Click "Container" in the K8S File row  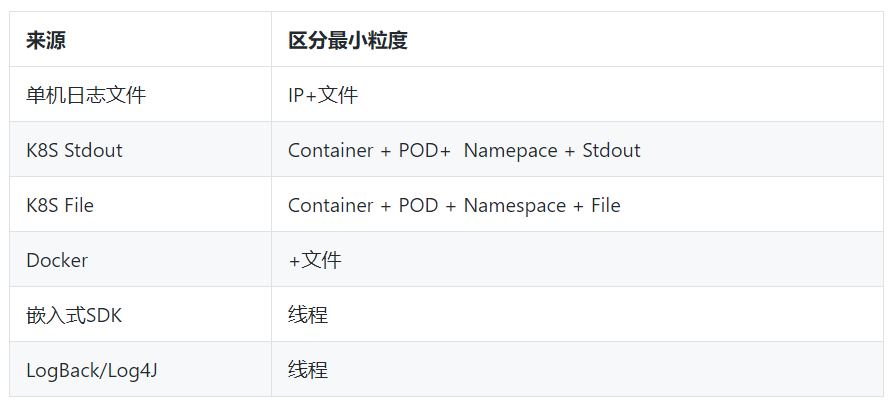pos(330,205)
